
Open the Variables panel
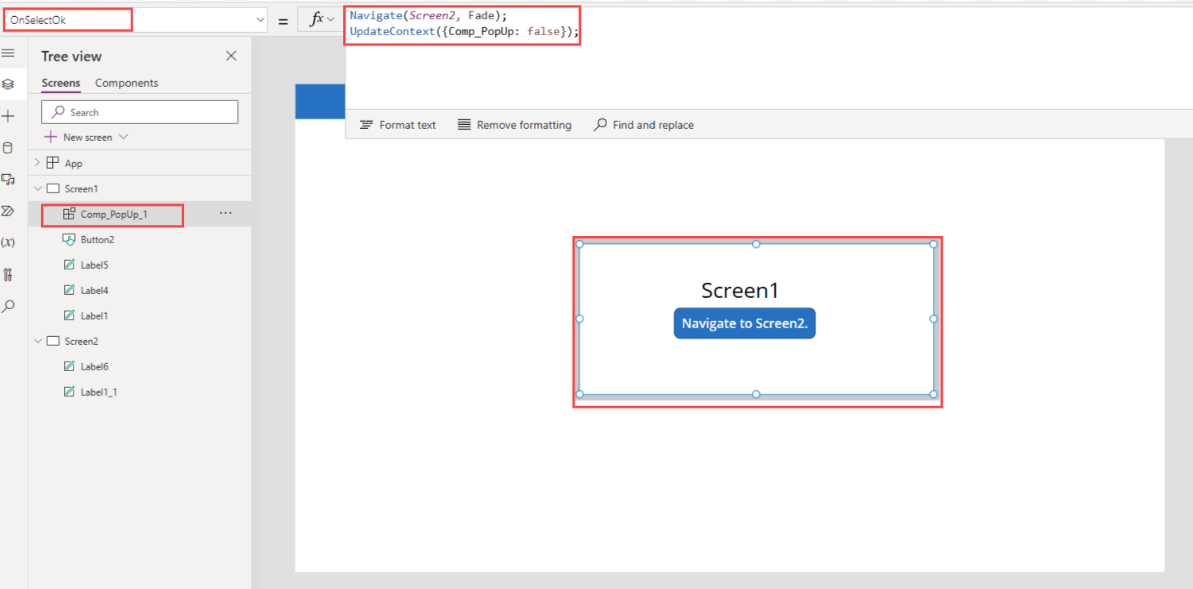click(10, 242)
